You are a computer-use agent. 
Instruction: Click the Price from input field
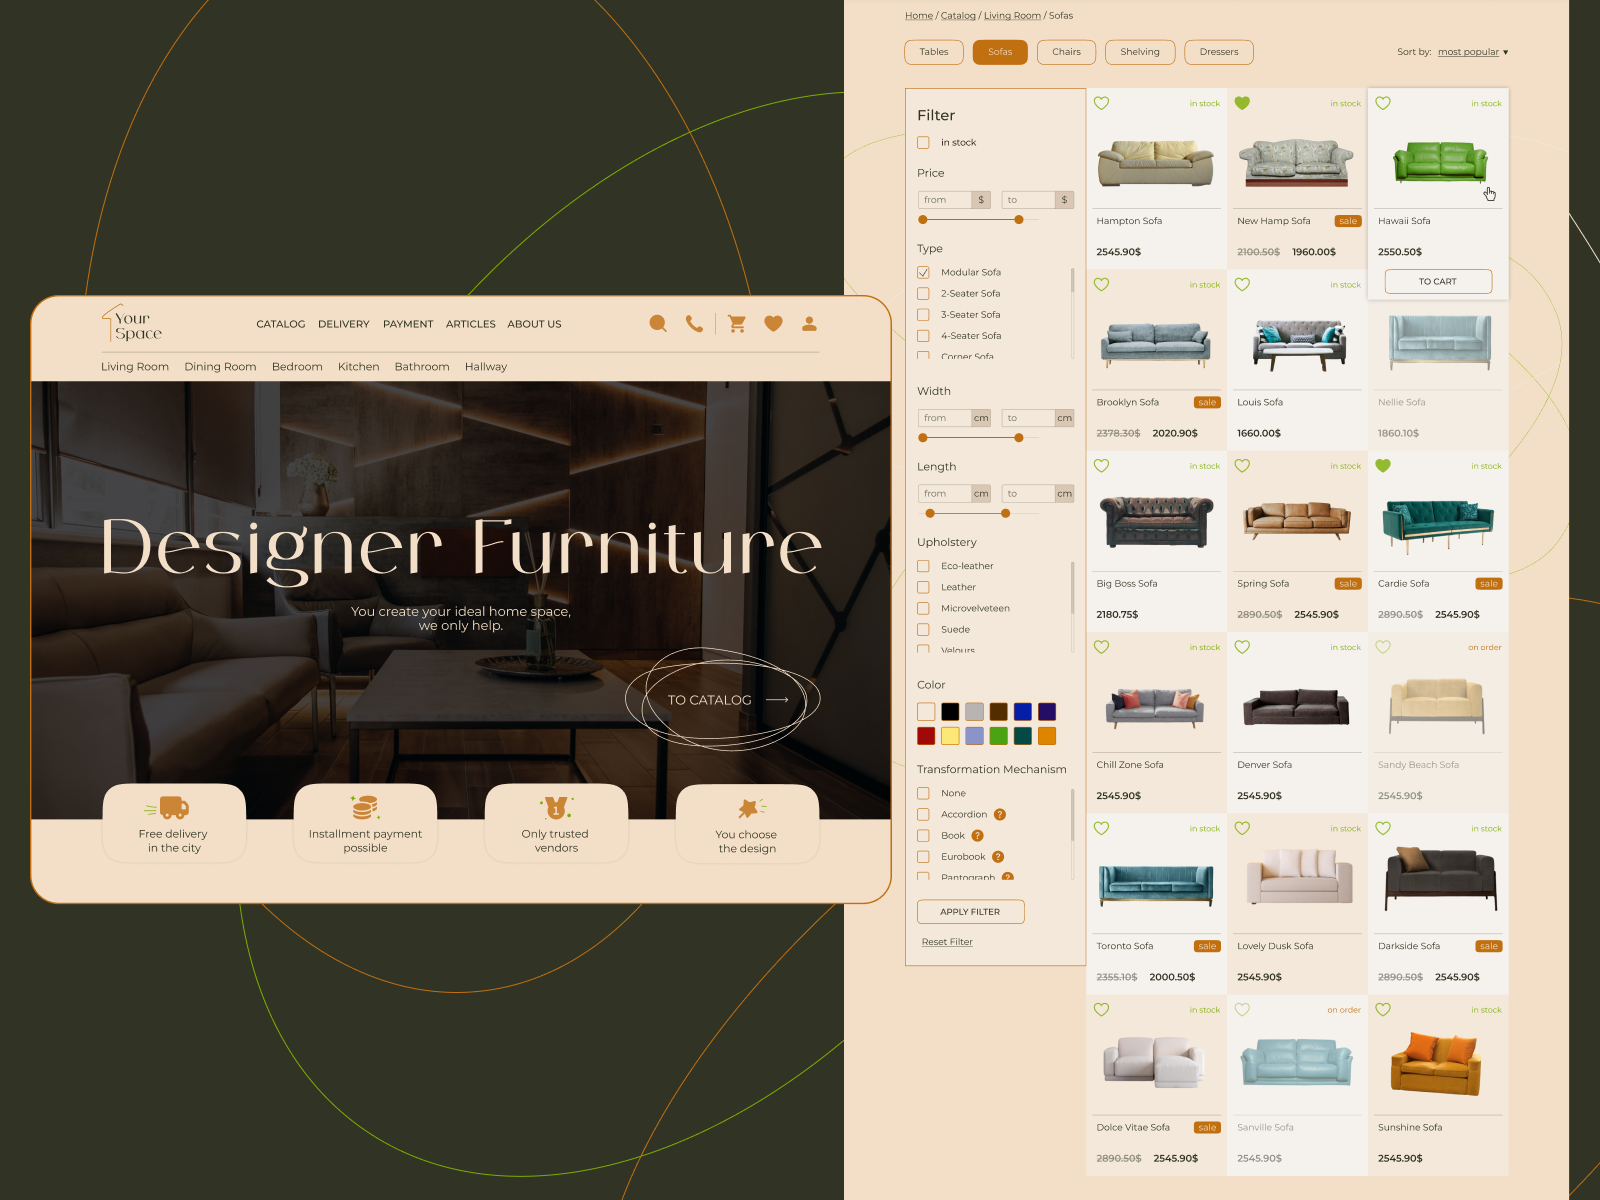coord(945,200)
